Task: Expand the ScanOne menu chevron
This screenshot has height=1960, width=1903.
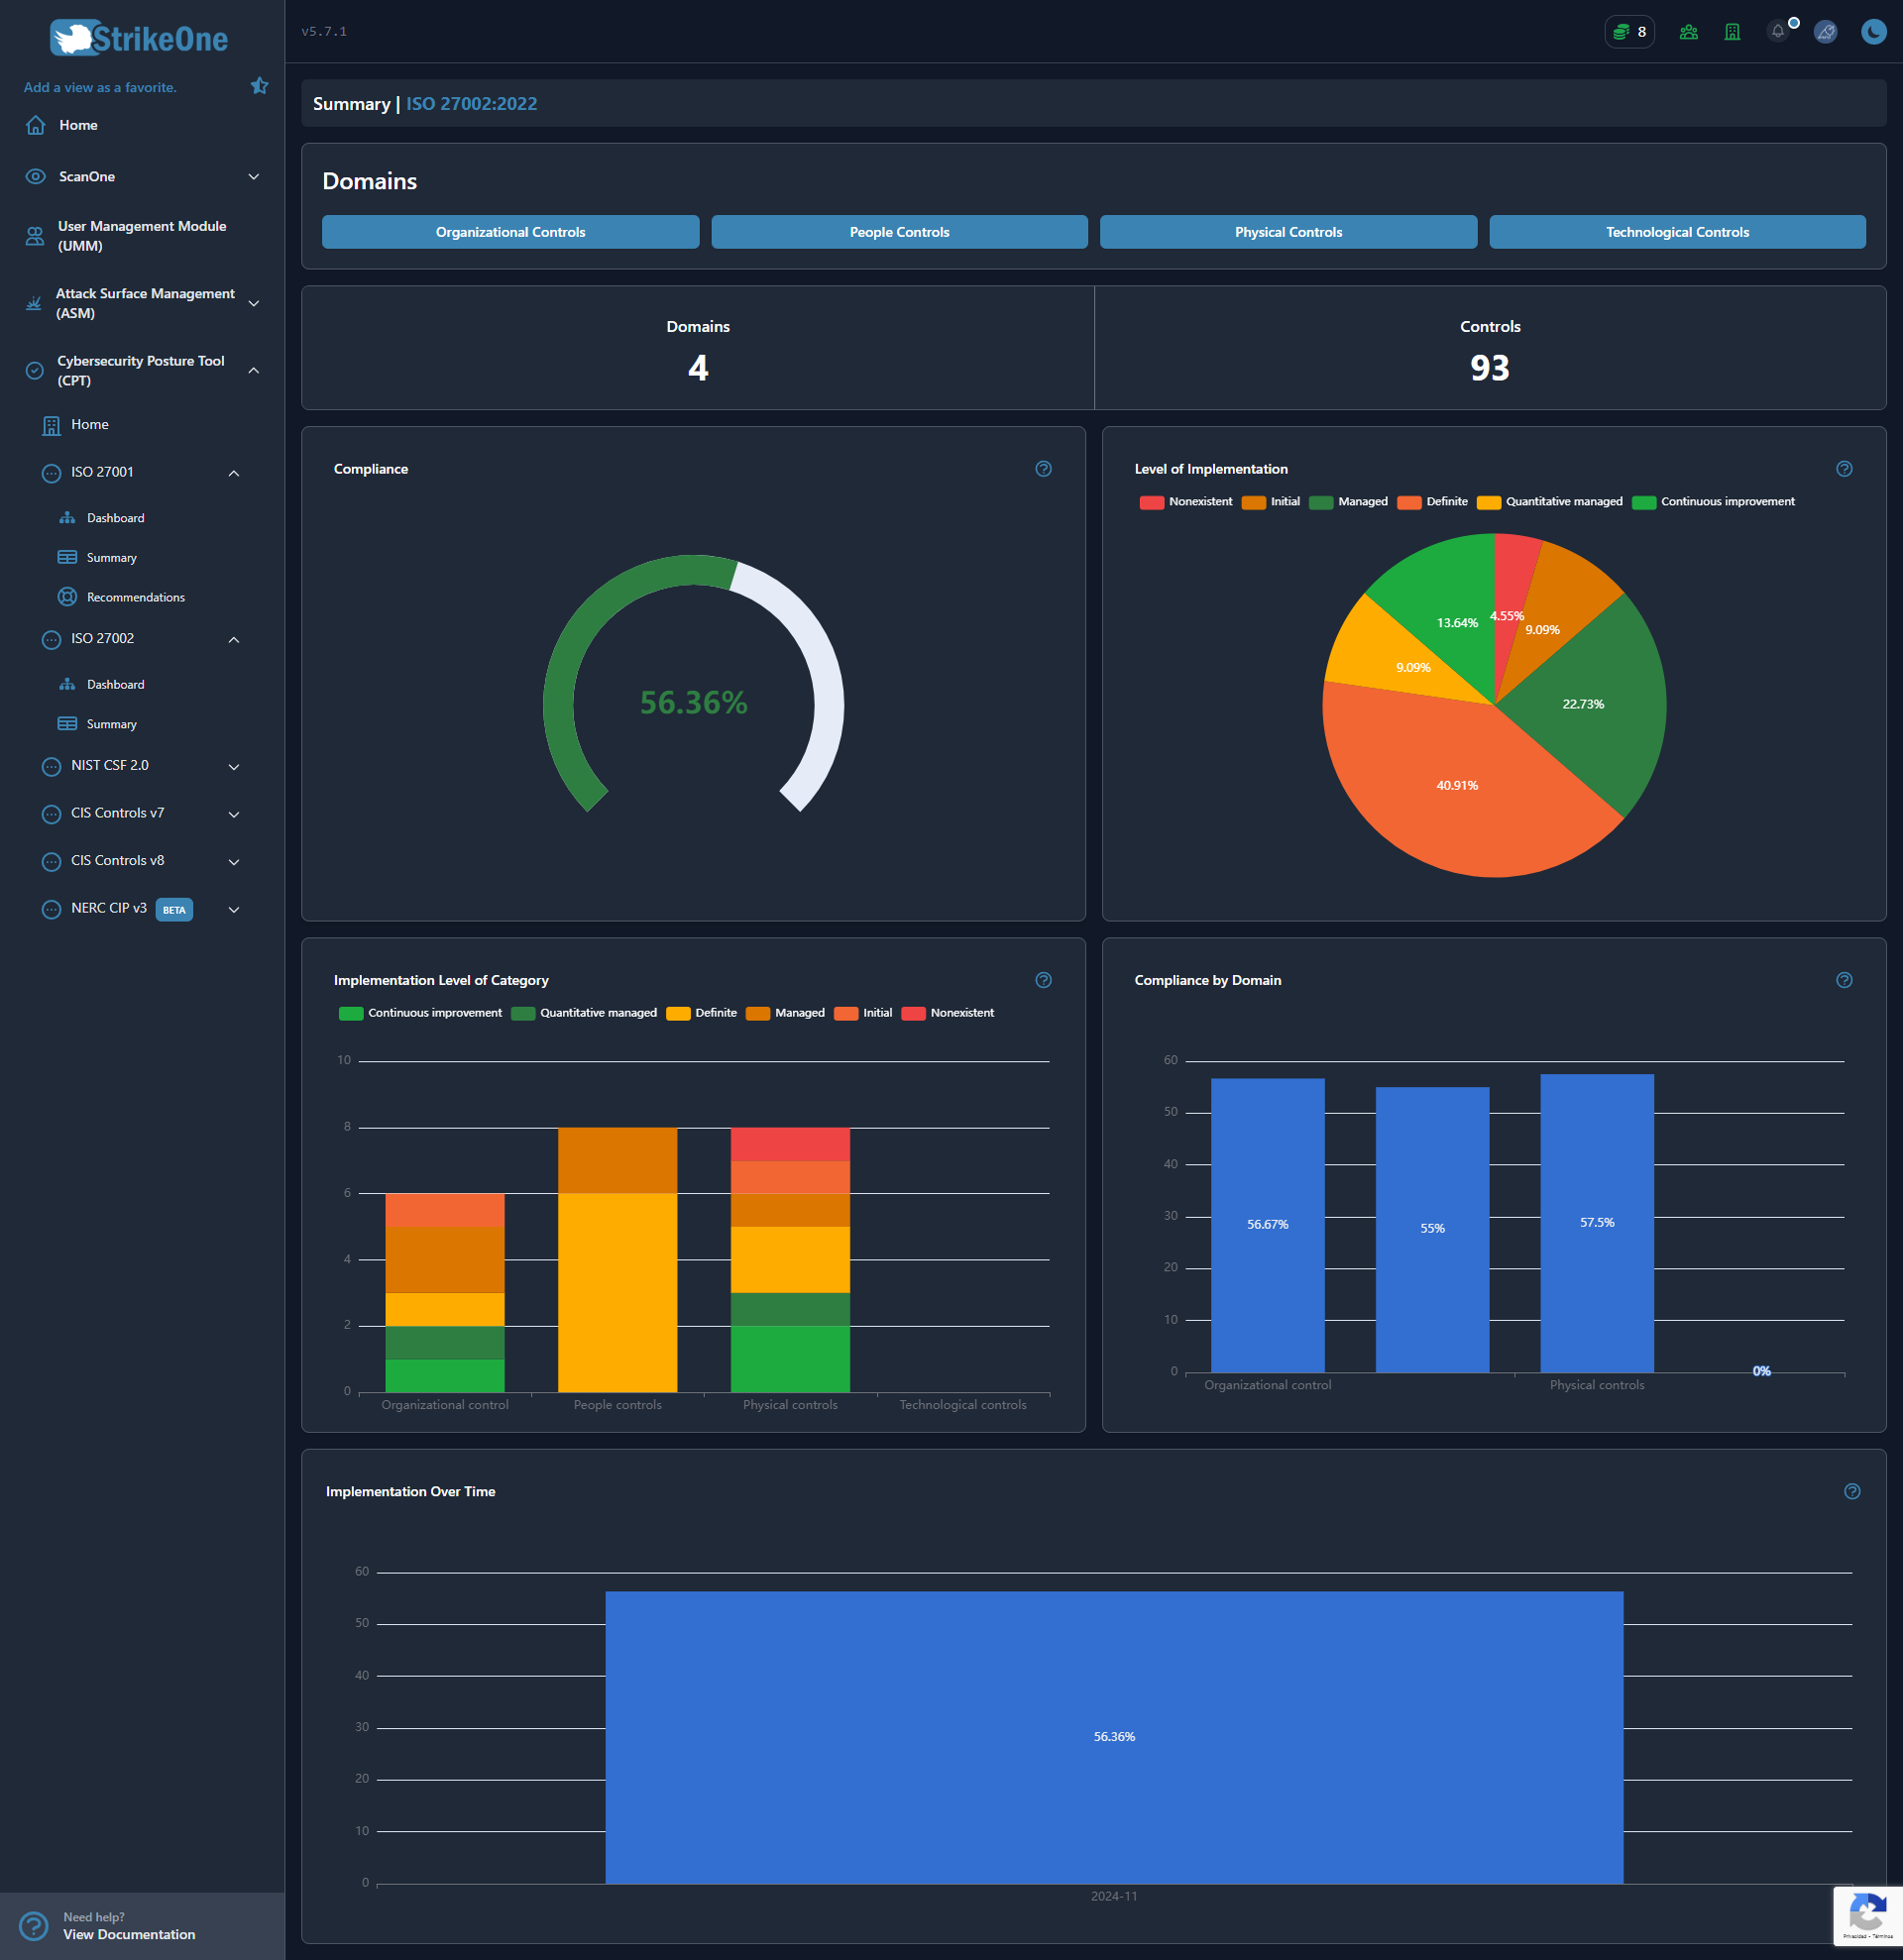Action: click(254, 177)
